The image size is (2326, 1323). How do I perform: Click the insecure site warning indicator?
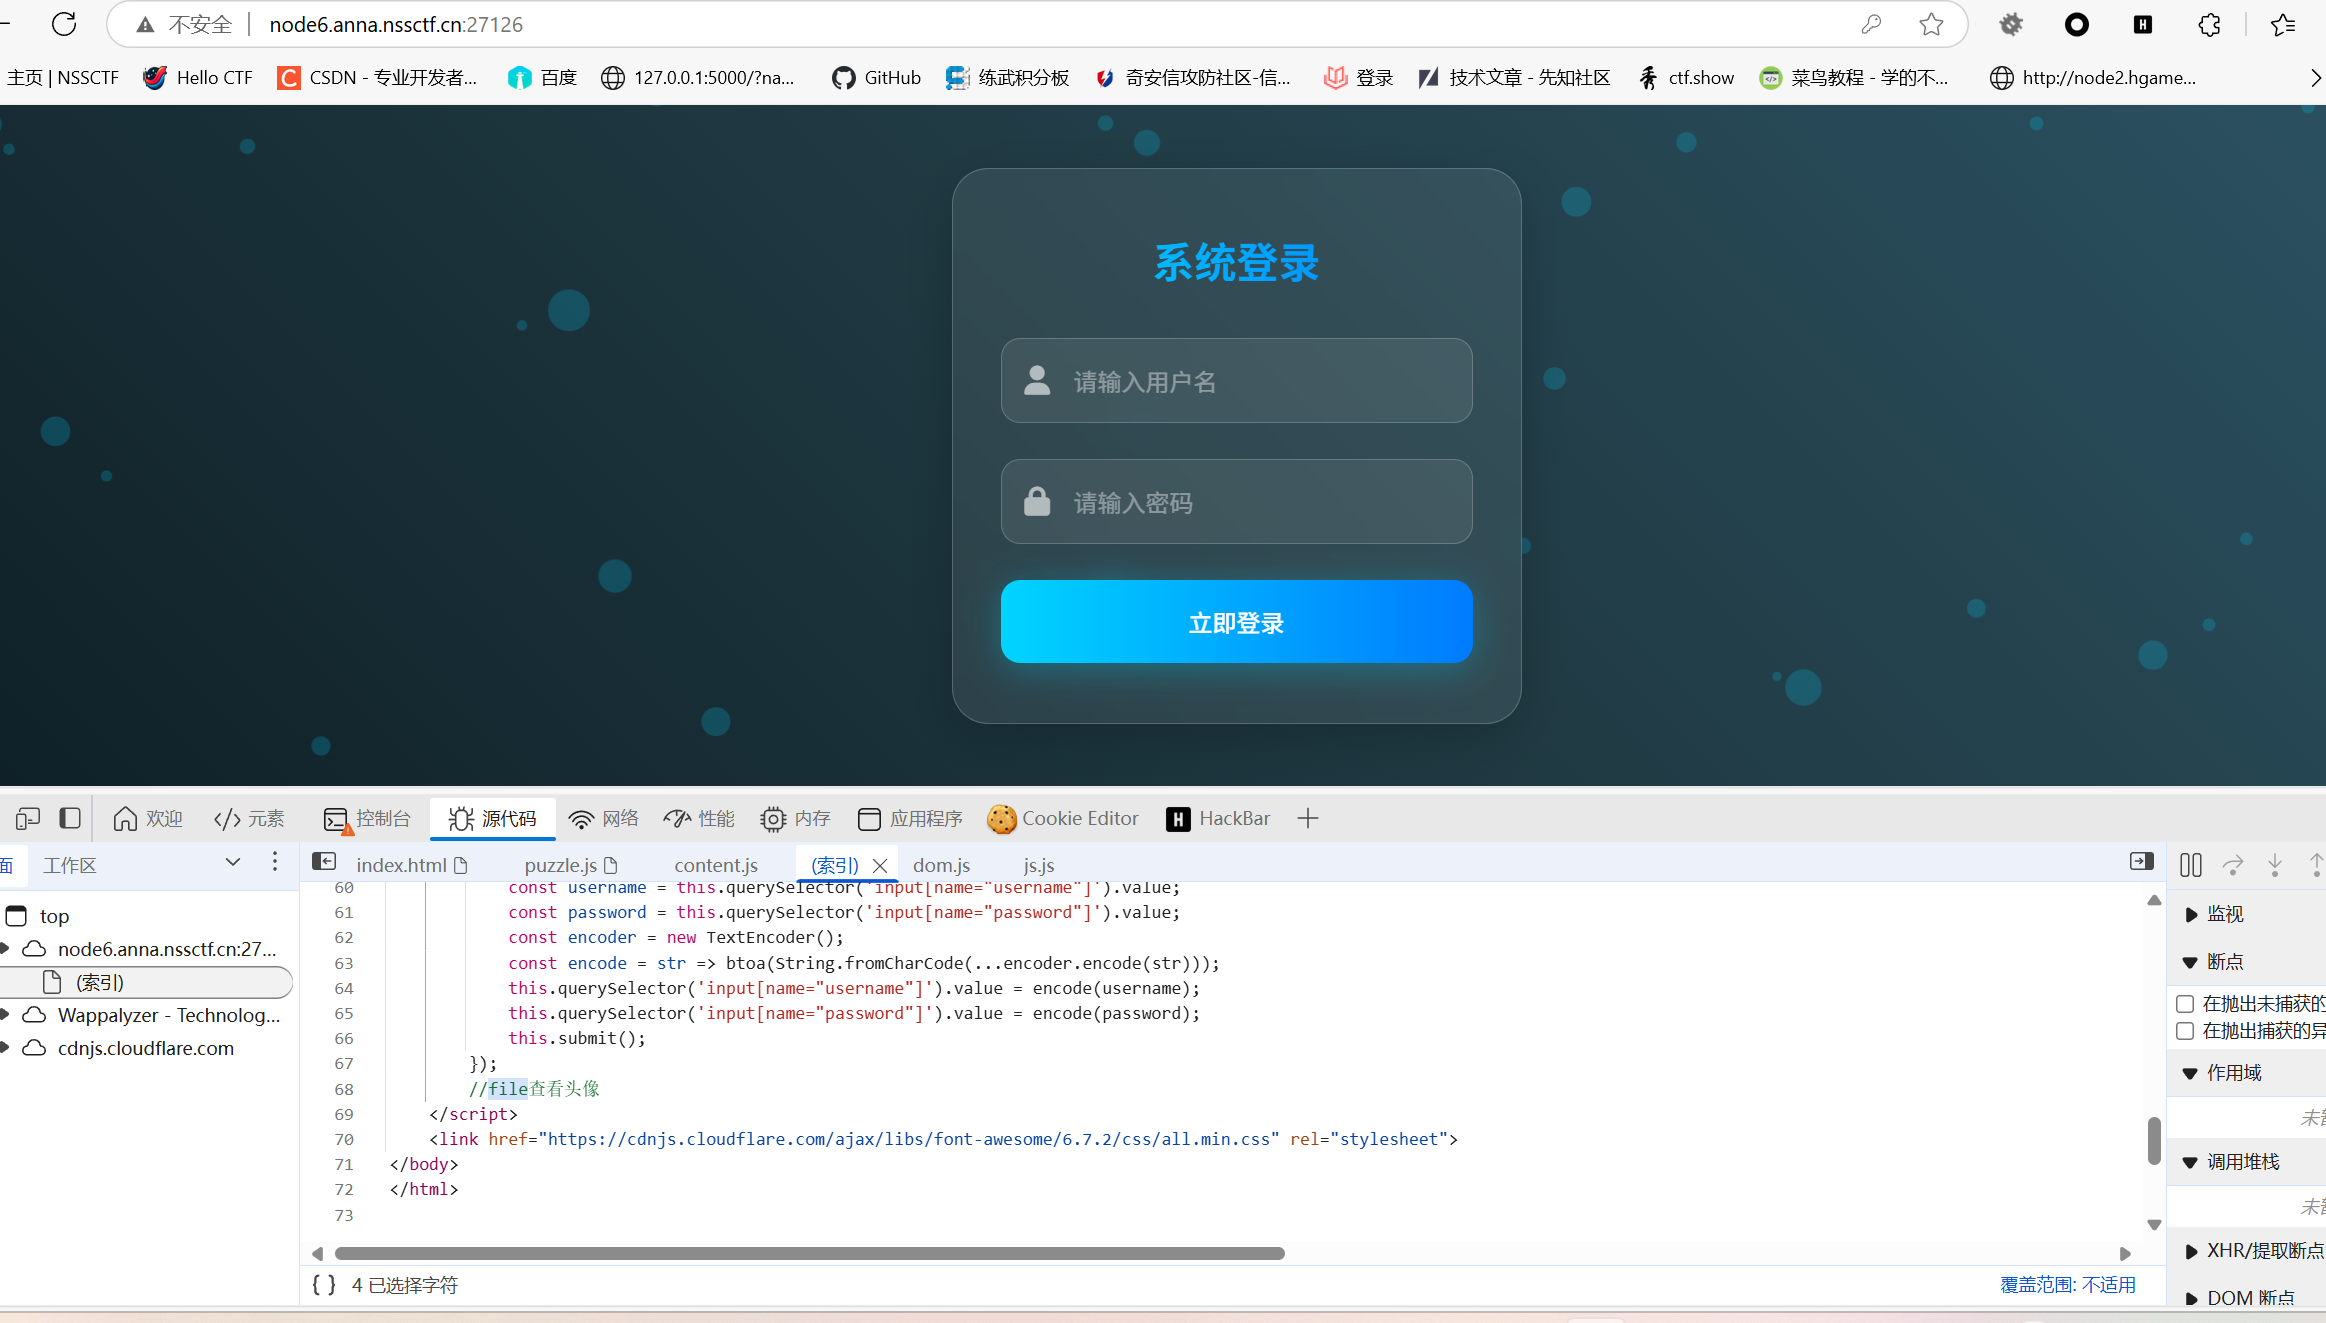point(185,24)
